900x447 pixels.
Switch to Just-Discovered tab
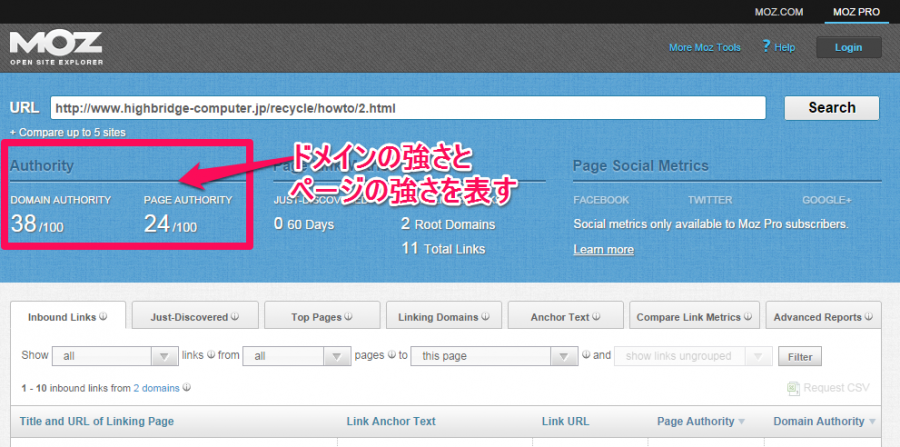[195, 315]
